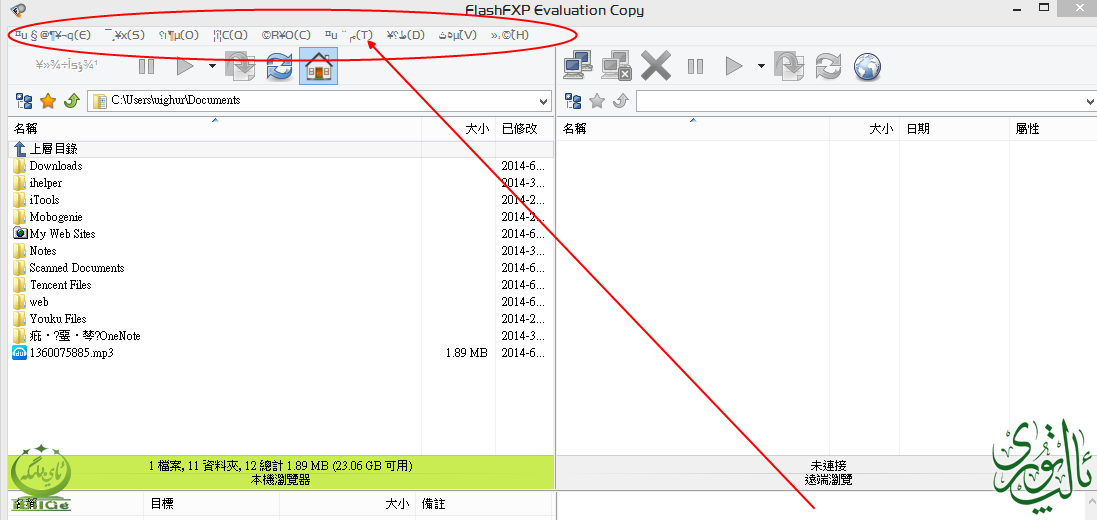This screenshot has height=520, width=1097.
Task: Click the 本機瀏覽器 status label
Action: [x=281, y=480]
